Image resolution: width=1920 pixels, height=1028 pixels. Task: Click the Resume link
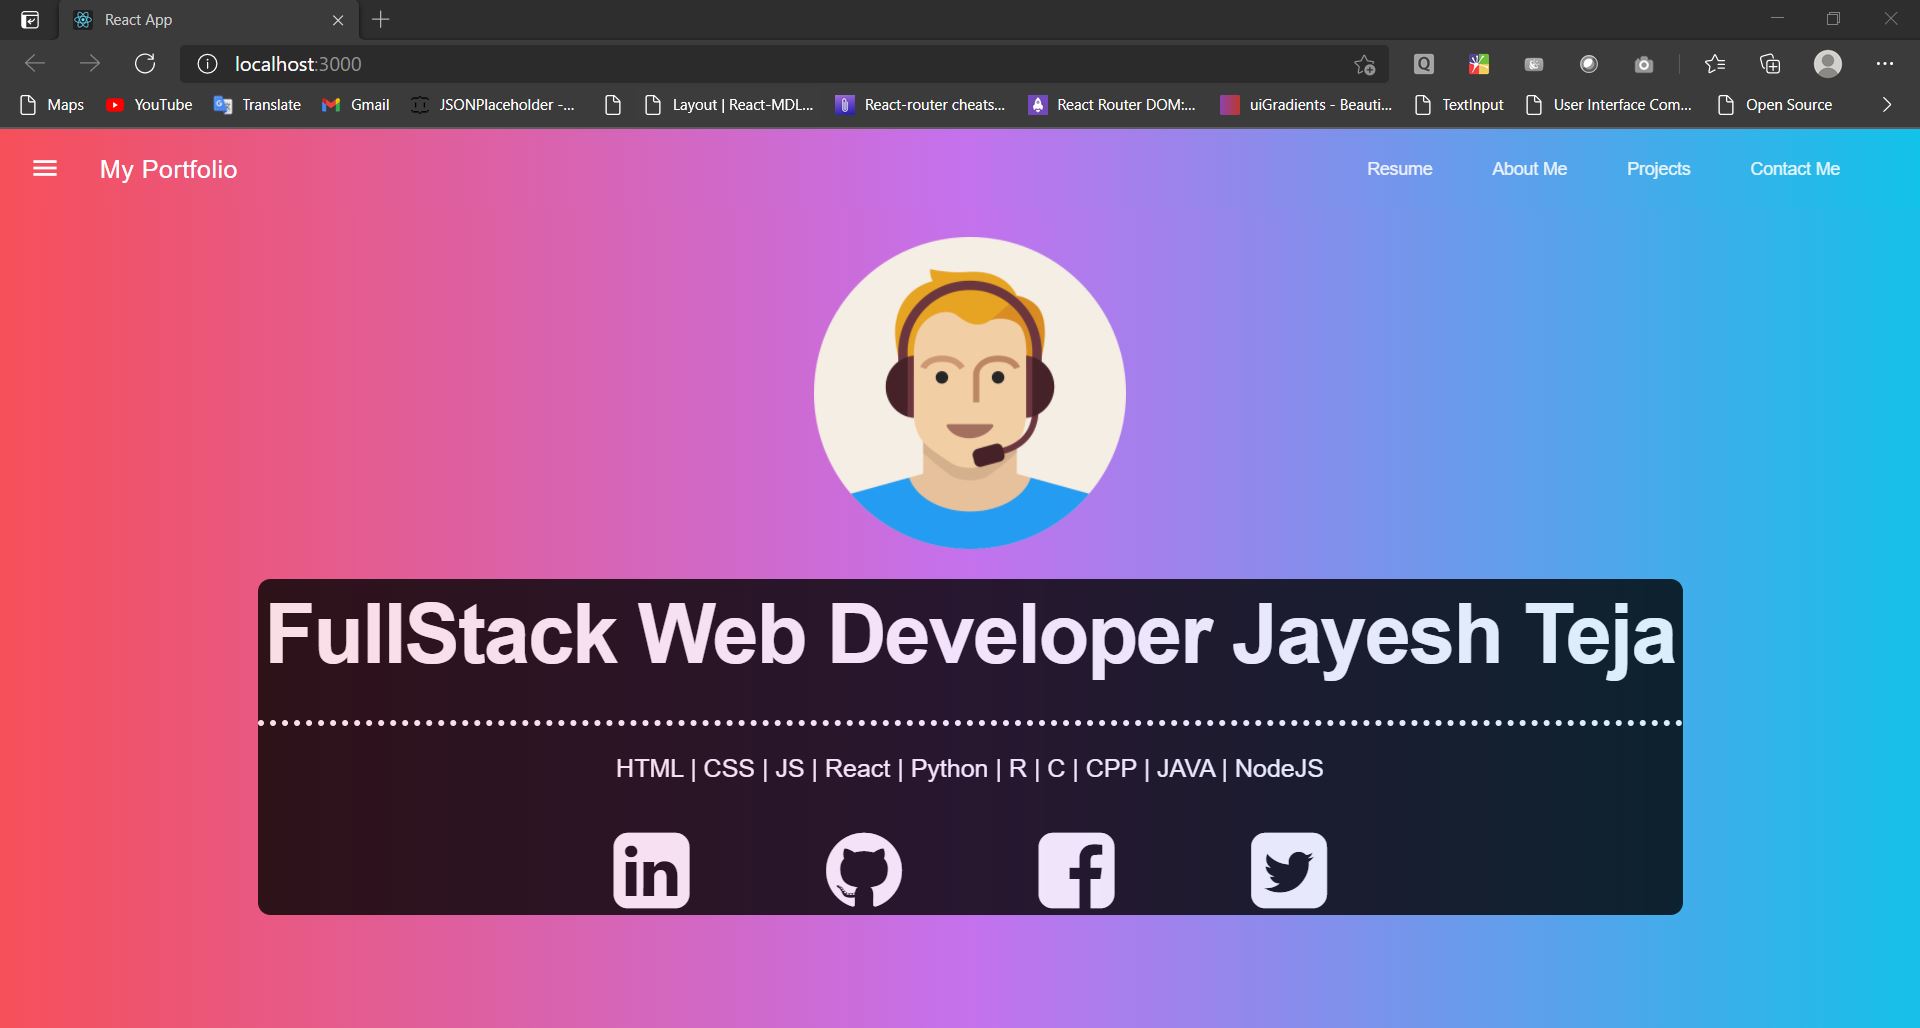point(1399,168)
